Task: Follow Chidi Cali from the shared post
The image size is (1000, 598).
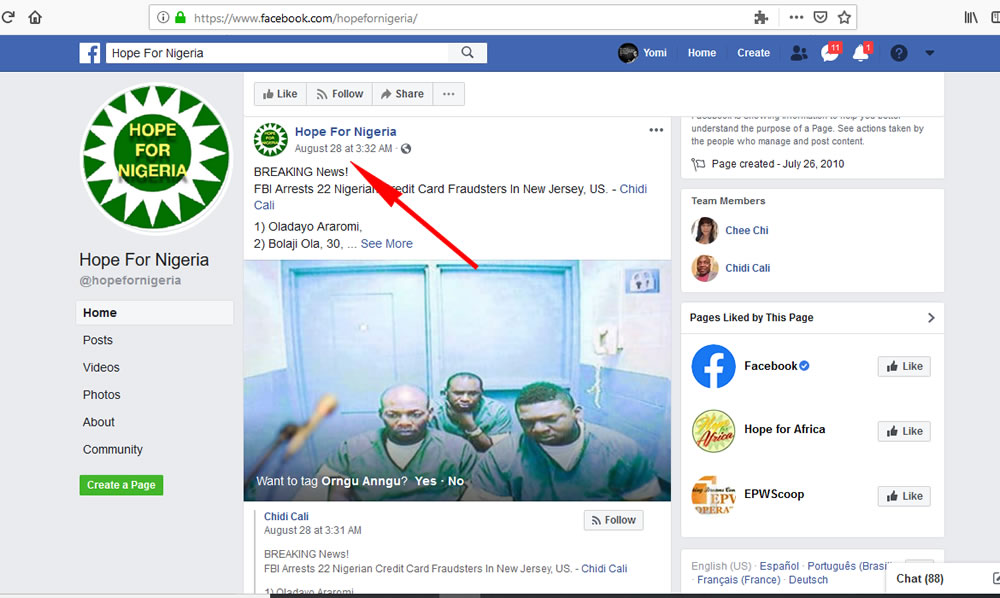Action: [x=614, y=520]
